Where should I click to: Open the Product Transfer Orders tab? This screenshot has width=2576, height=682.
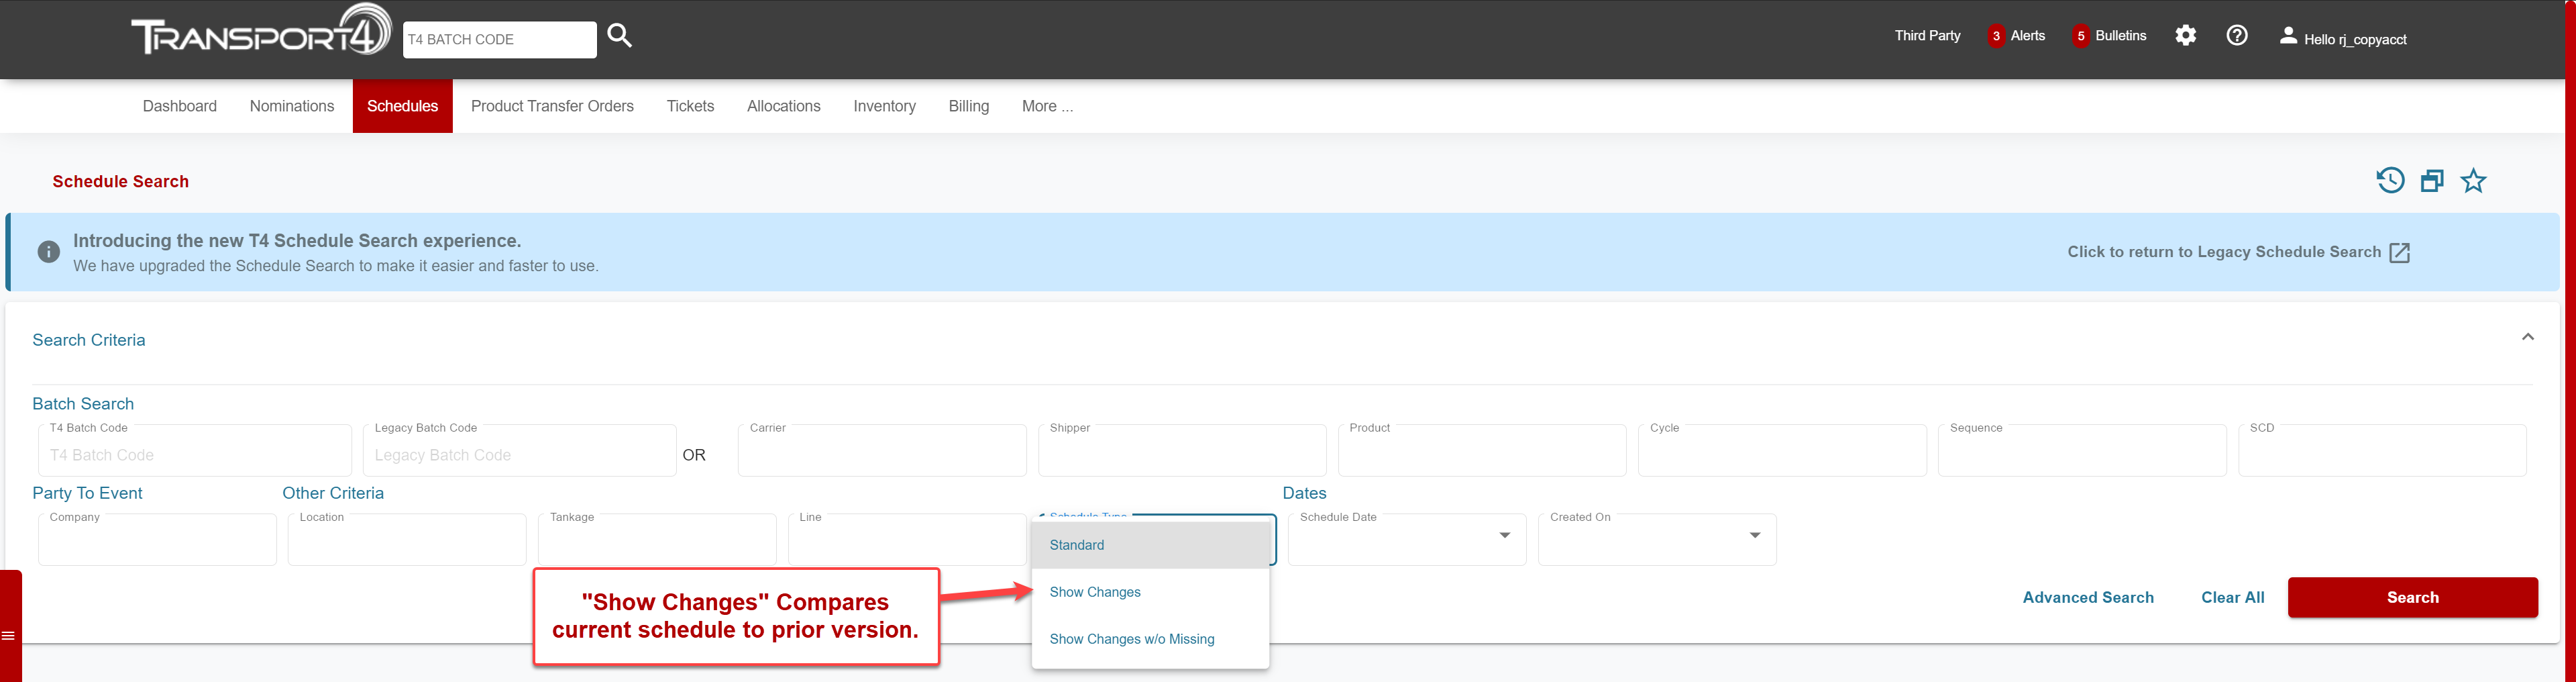(x=552, y=106)
